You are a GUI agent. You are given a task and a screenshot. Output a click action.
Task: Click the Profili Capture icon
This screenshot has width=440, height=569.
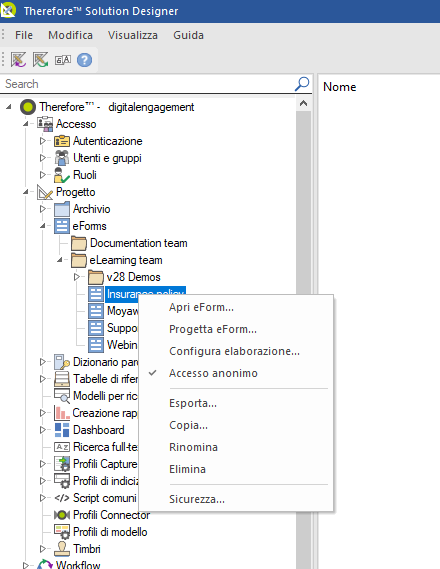pos(62,464)
